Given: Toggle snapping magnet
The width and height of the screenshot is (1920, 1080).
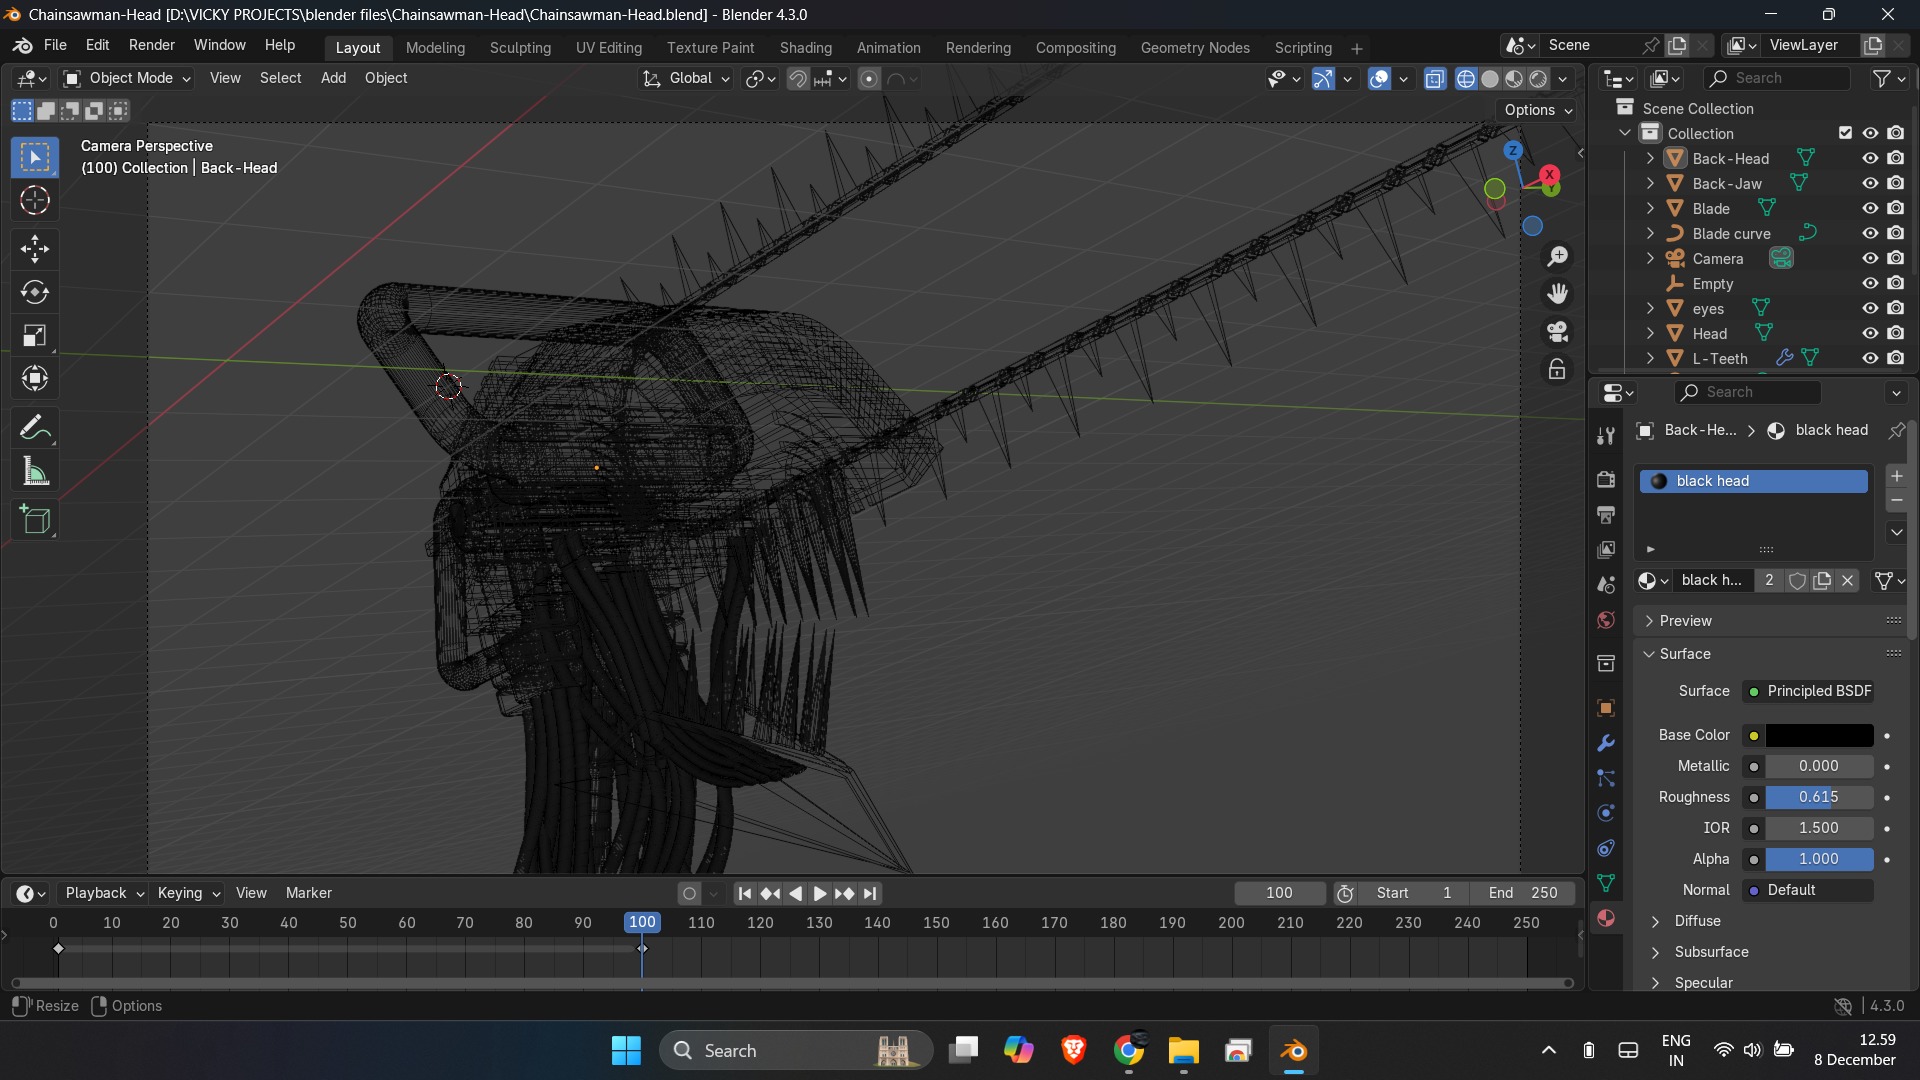Looking at the screenshot, I should click(797, 79).
